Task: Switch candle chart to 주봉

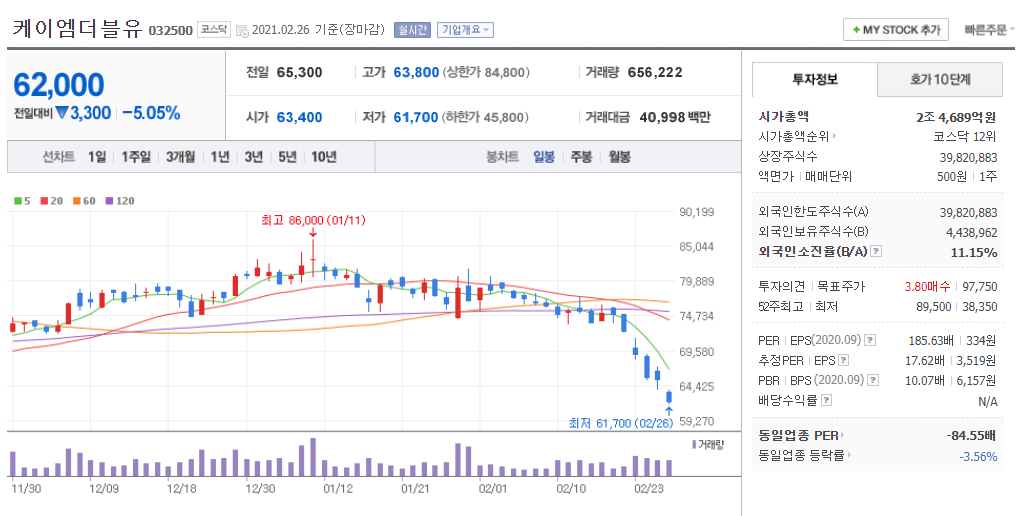Action: pyautogui.click(x=581, y=157)
